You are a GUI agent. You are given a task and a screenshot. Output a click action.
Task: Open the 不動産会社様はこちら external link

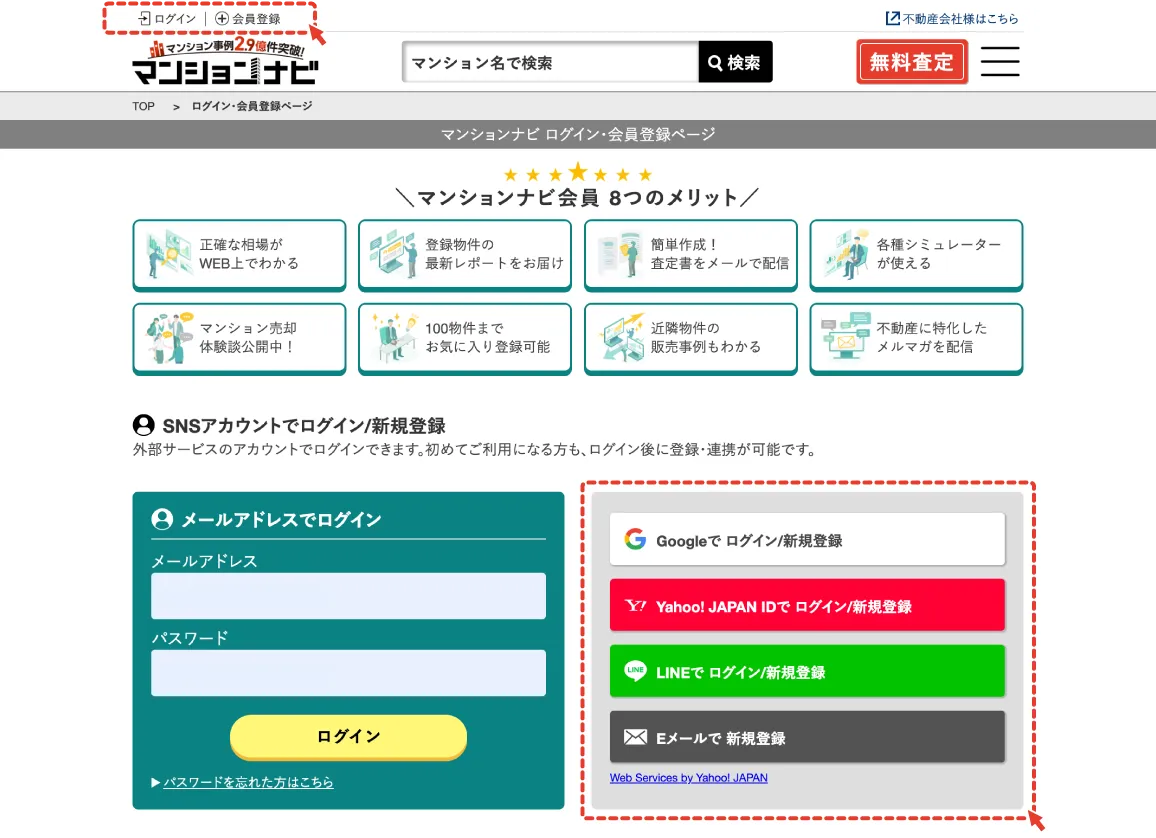(952, 18)
